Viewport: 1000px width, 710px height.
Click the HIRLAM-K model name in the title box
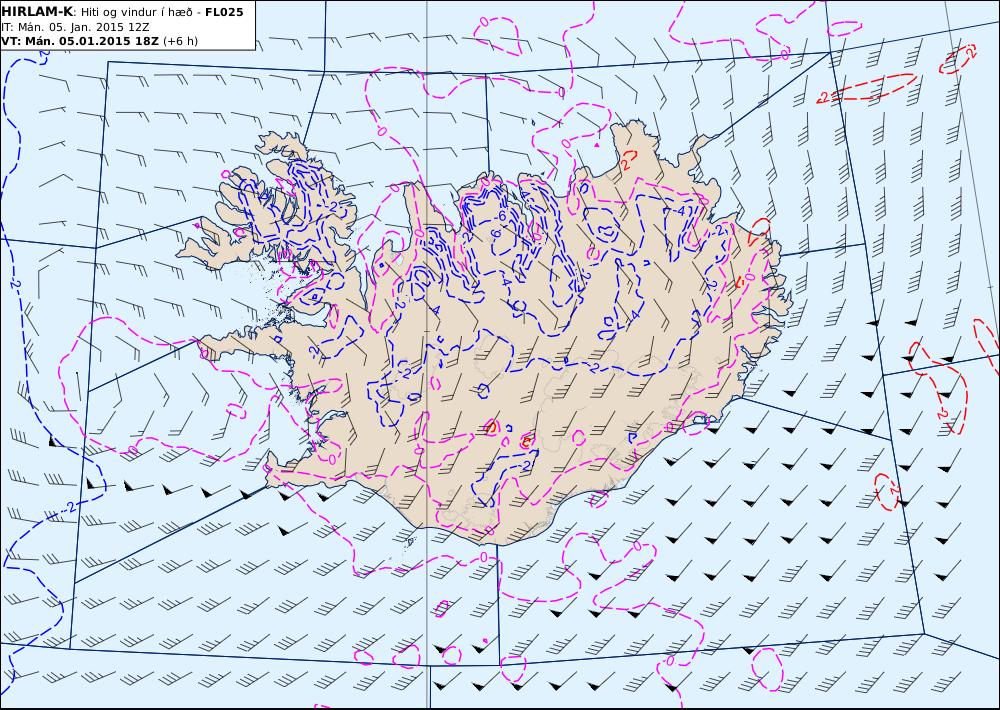37,12
